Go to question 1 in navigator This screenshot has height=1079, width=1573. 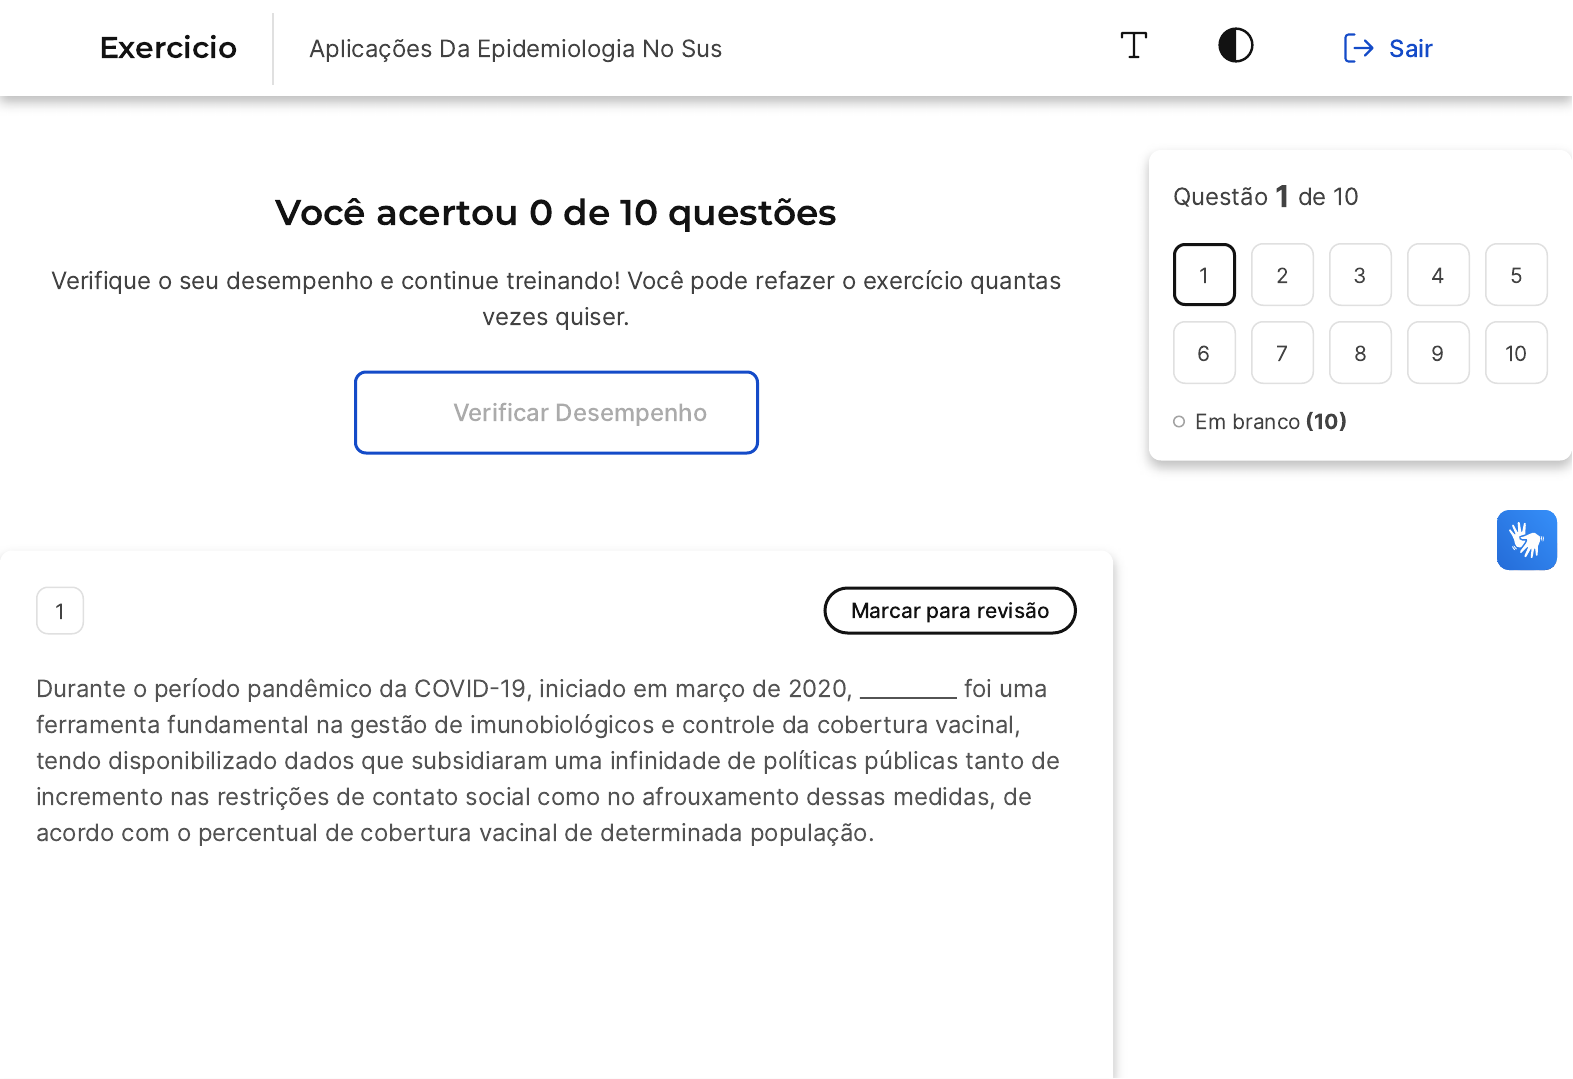[x=1204, y=275]
